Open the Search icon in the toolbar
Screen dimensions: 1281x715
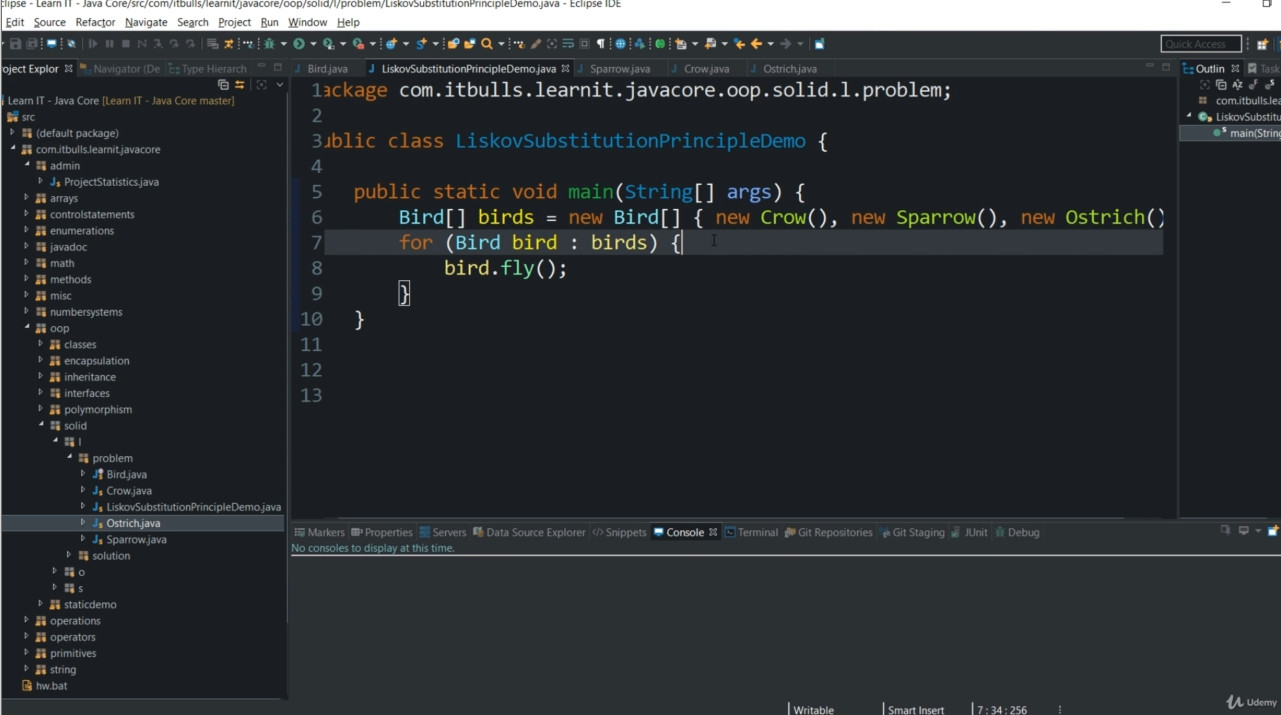click(x=486, y=44)
